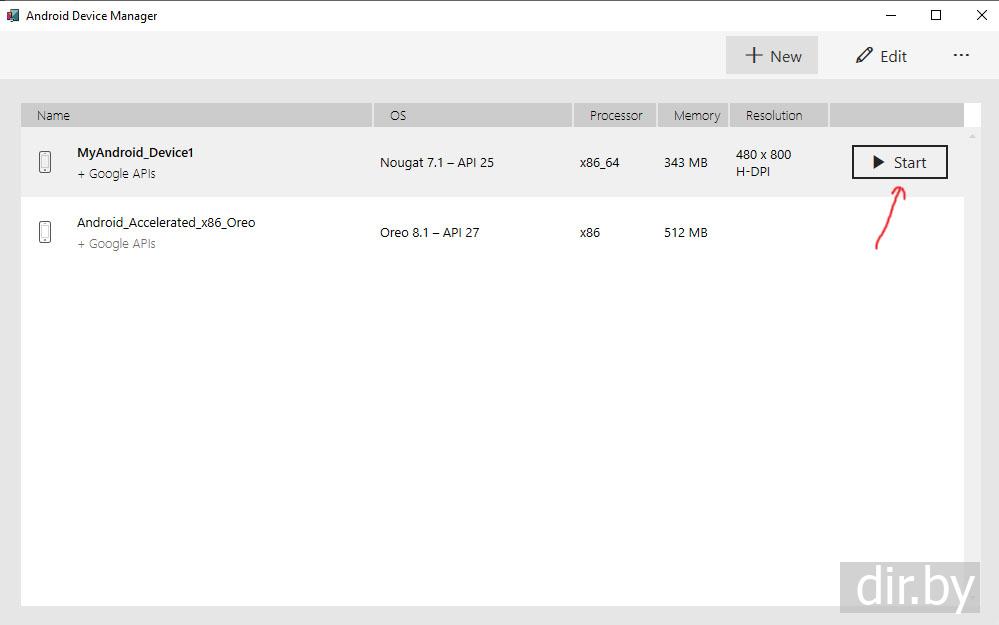Click the Android Device Manager title bar icon

click(x=13, y=15)
